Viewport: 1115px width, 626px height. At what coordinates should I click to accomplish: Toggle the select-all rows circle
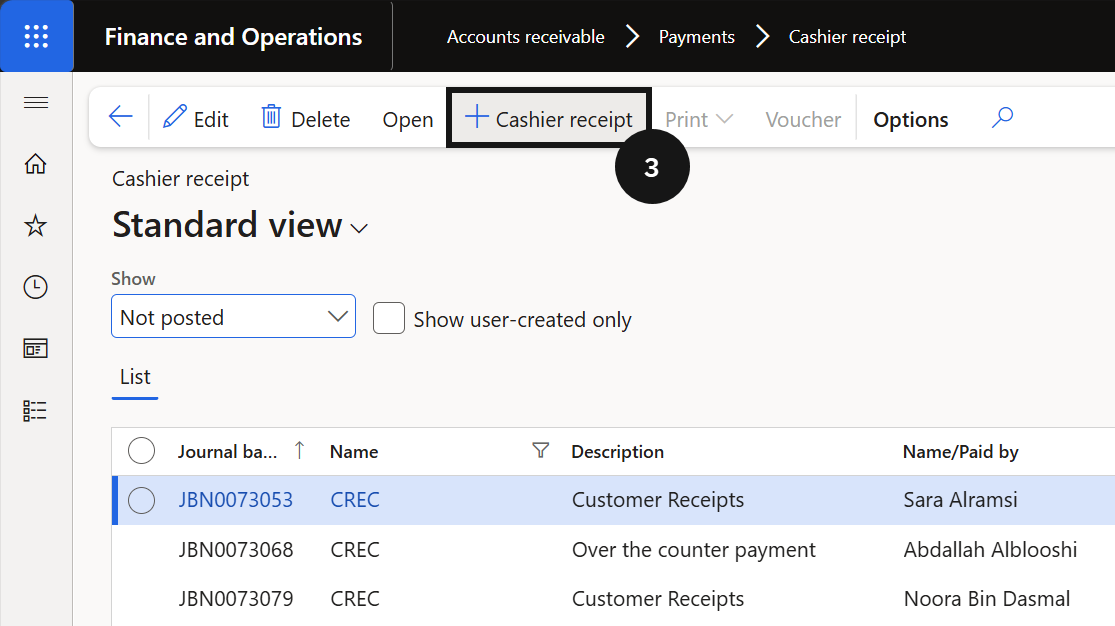point(142,451)
